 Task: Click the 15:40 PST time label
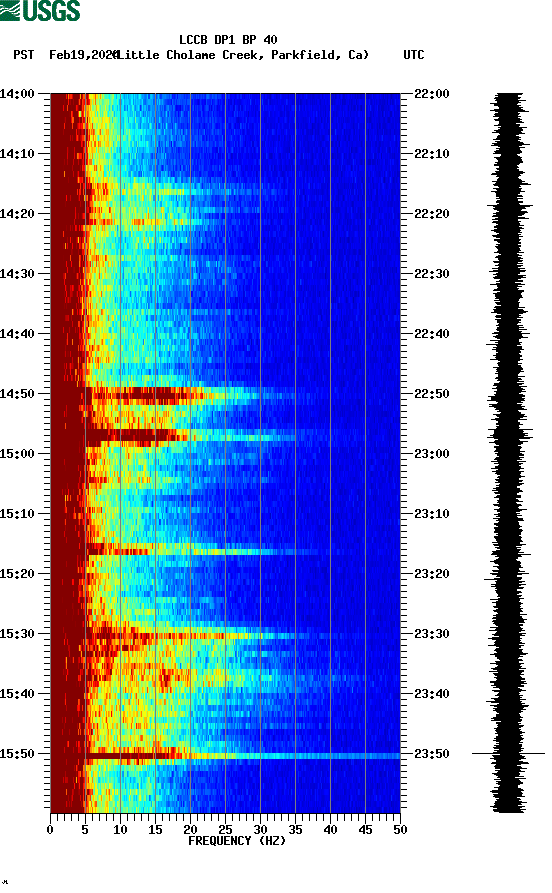[17, 694]
